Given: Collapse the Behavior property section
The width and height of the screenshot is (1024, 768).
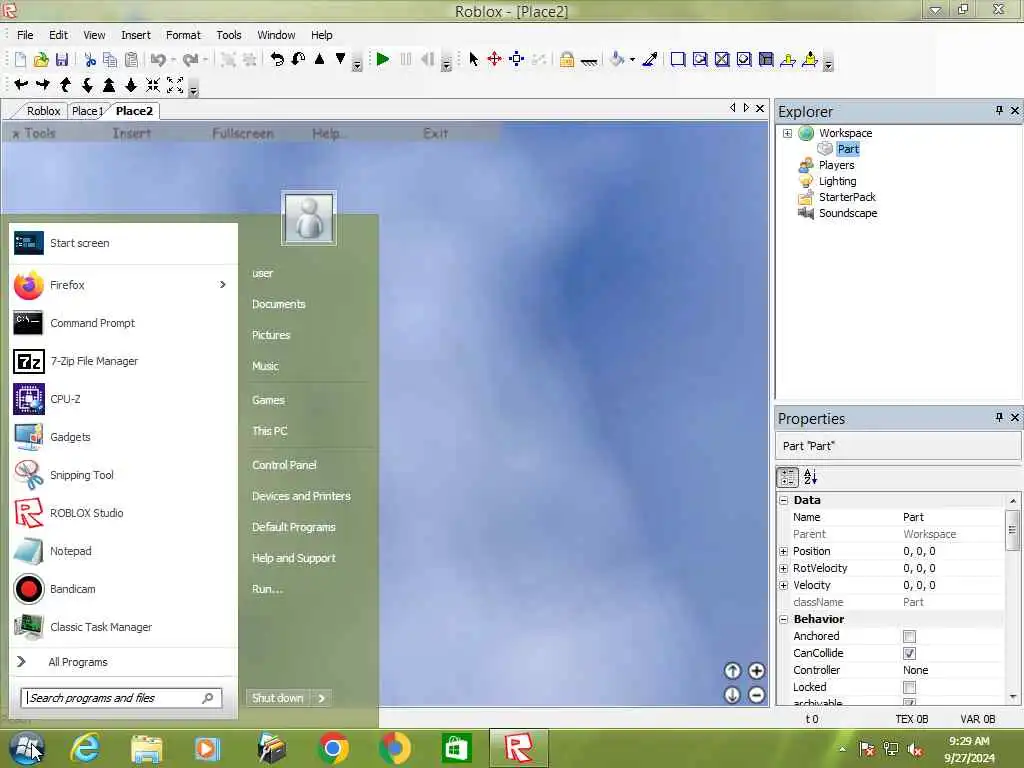Looking at the screenshot, I should [x=784, y=619].
